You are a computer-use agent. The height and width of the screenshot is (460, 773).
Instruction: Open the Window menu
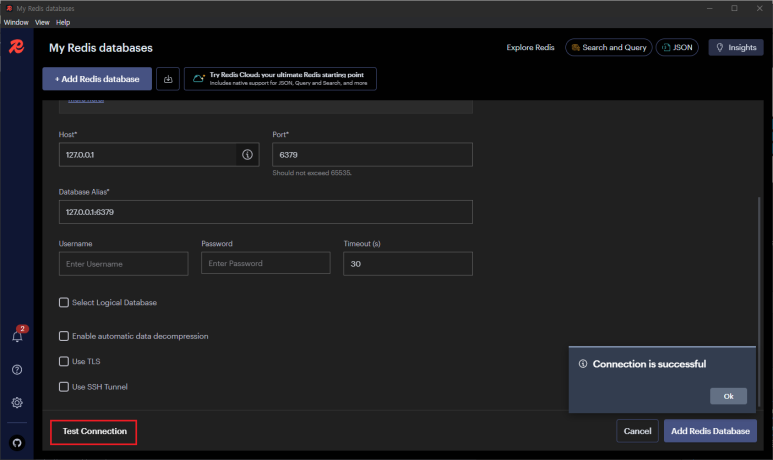pos(16,22)
